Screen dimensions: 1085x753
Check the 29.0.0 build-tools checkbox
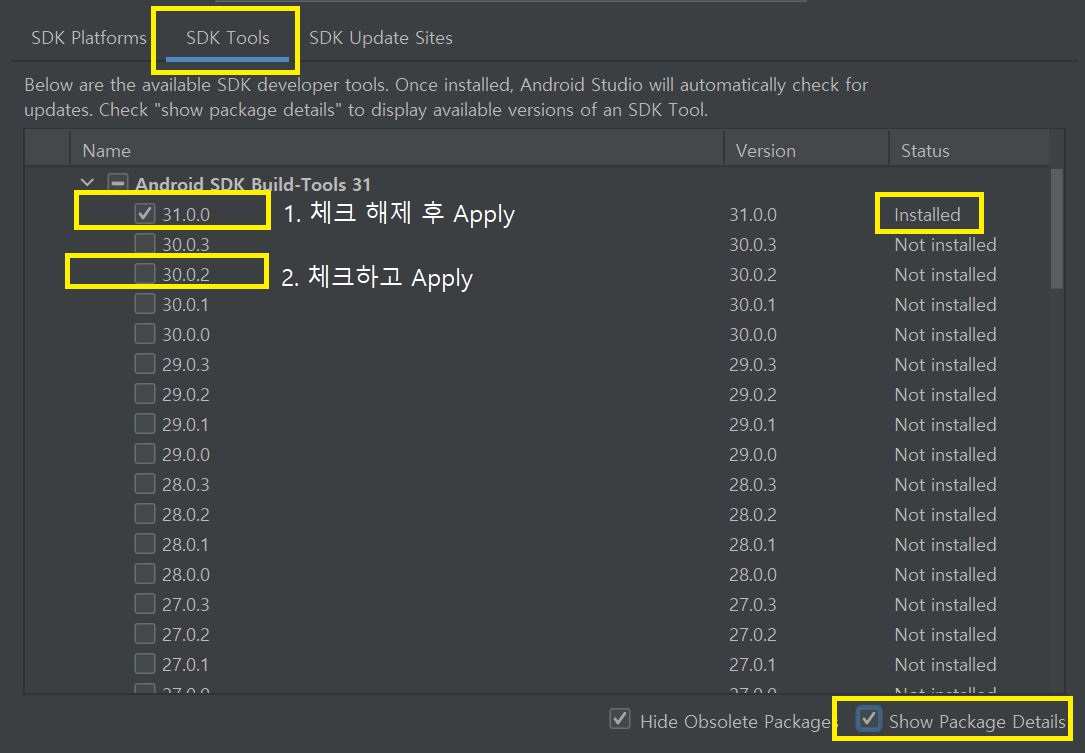click(x=145, y=453)
